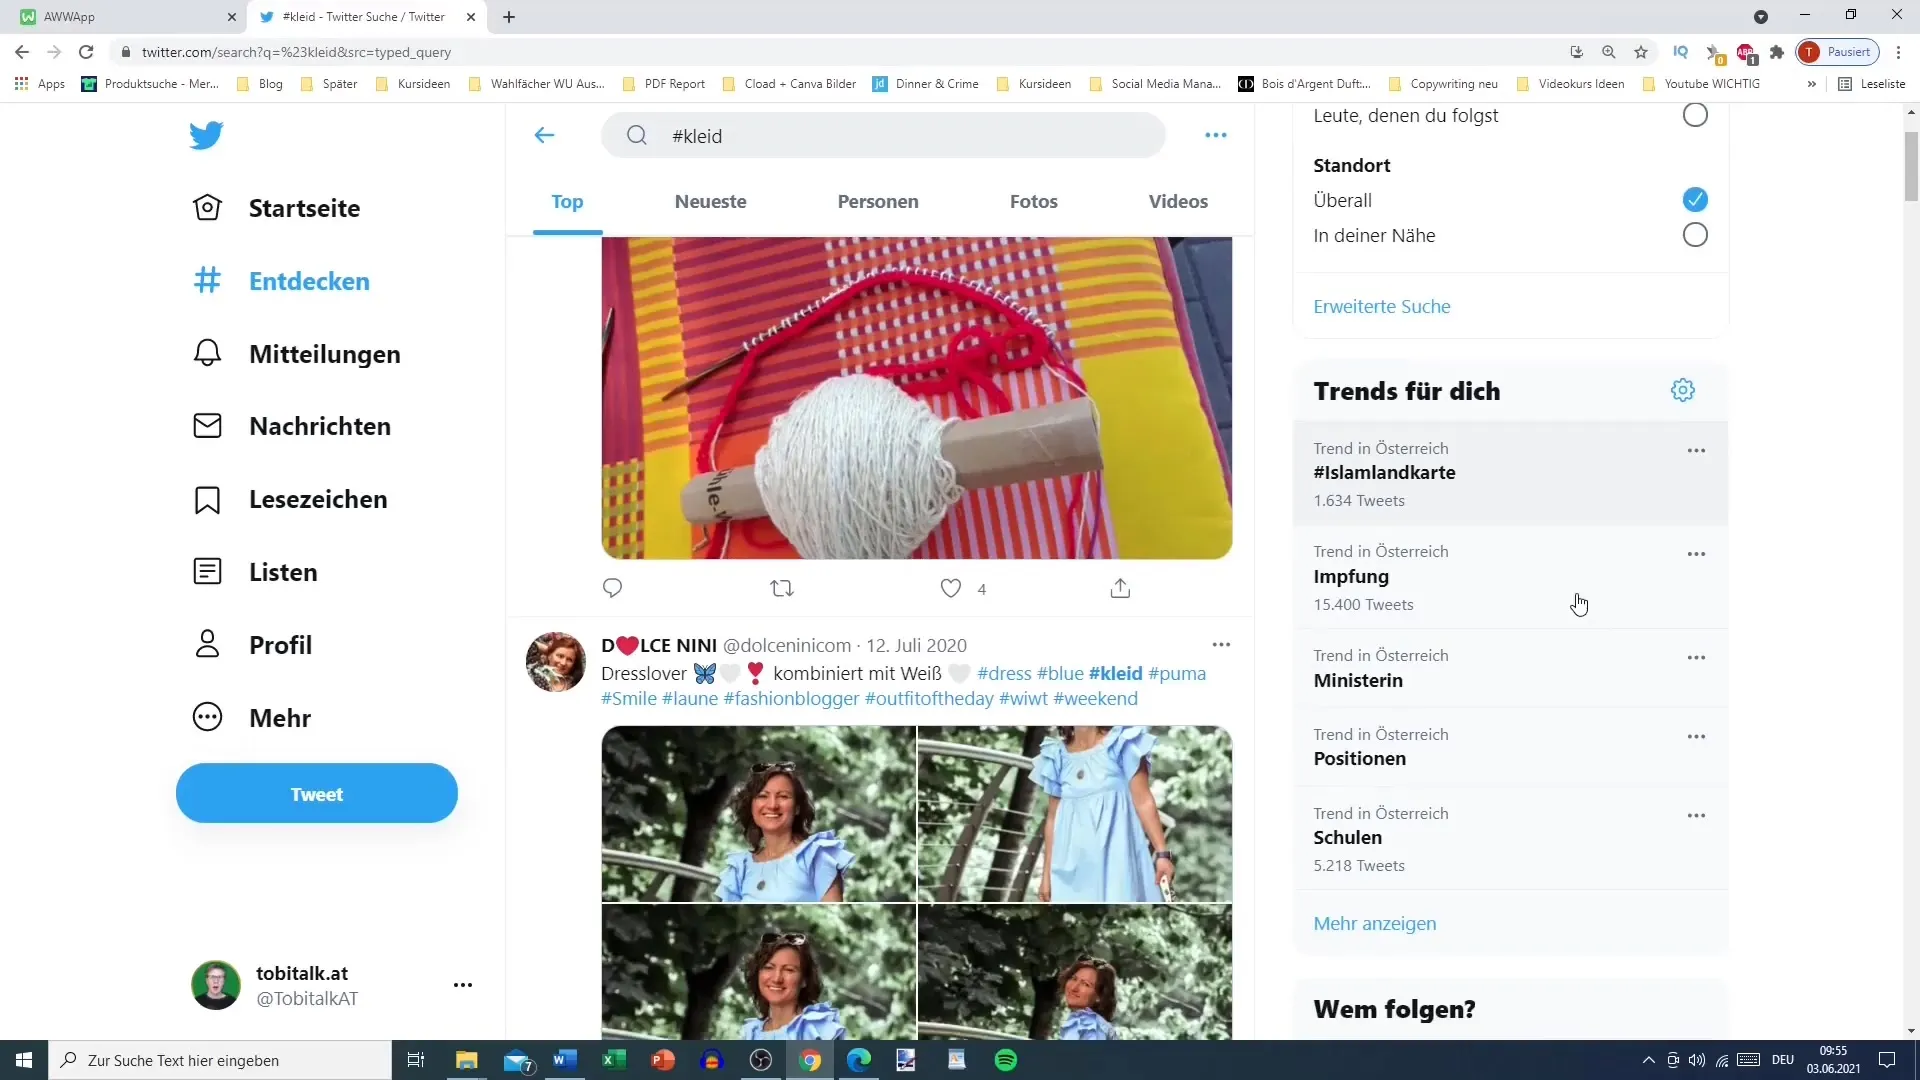Screen dimensions: 1920x1080
Task: Open the IQ extension icon
Action: (1681, 52)
